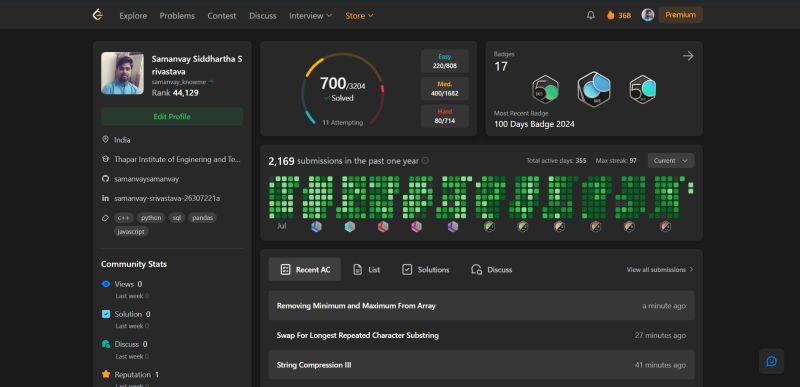Viewport: 800px width, 387px height.
Task: Open the Contest page
Action: point(221,16)
